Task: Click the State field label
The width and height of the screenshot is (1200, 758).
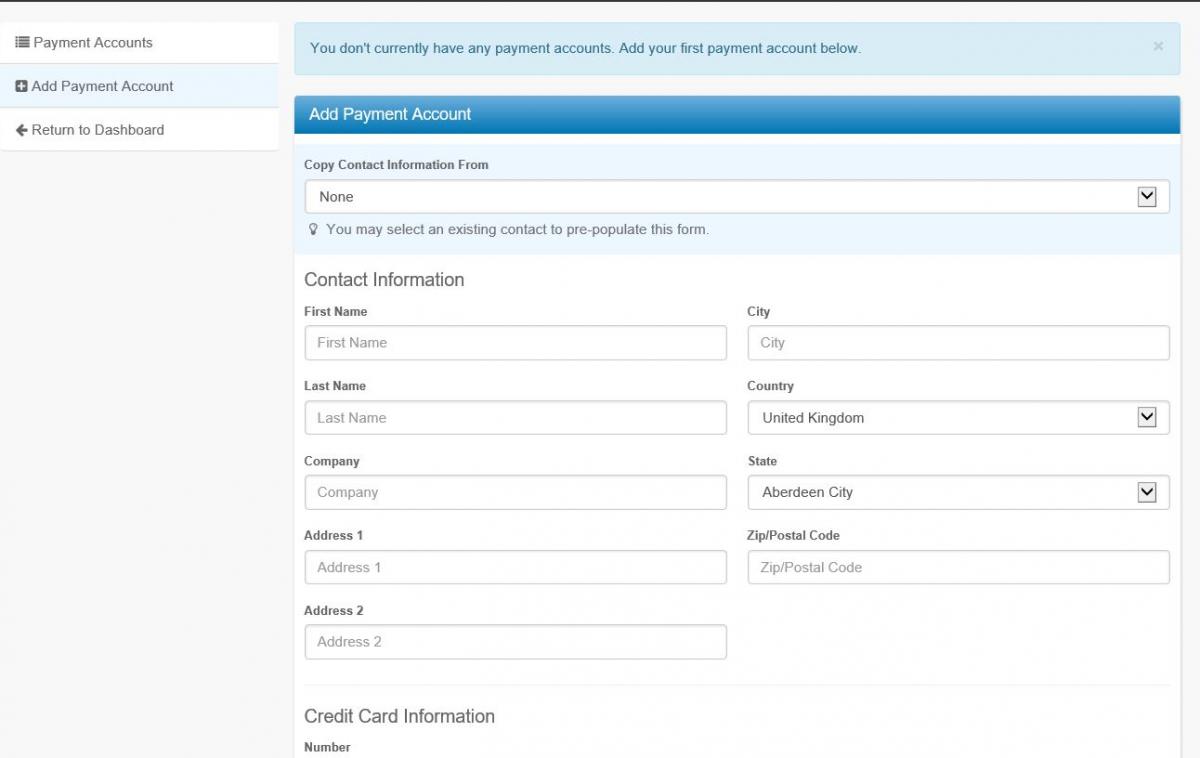Action: point(762,461)
